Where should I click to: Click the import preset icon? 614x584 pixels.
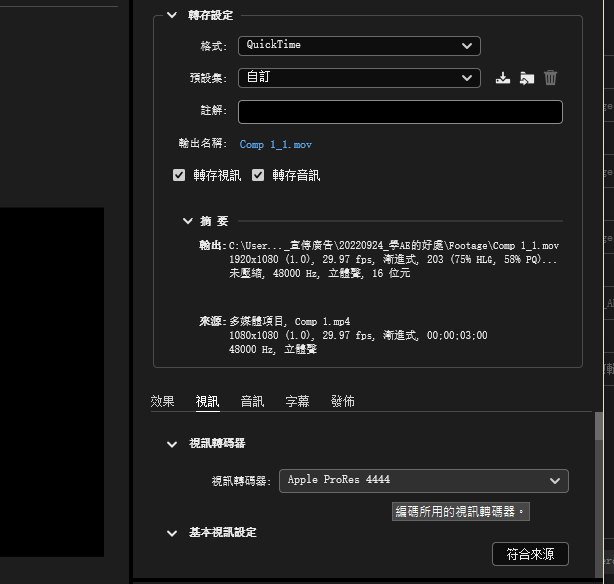click(x=527, y=78)
